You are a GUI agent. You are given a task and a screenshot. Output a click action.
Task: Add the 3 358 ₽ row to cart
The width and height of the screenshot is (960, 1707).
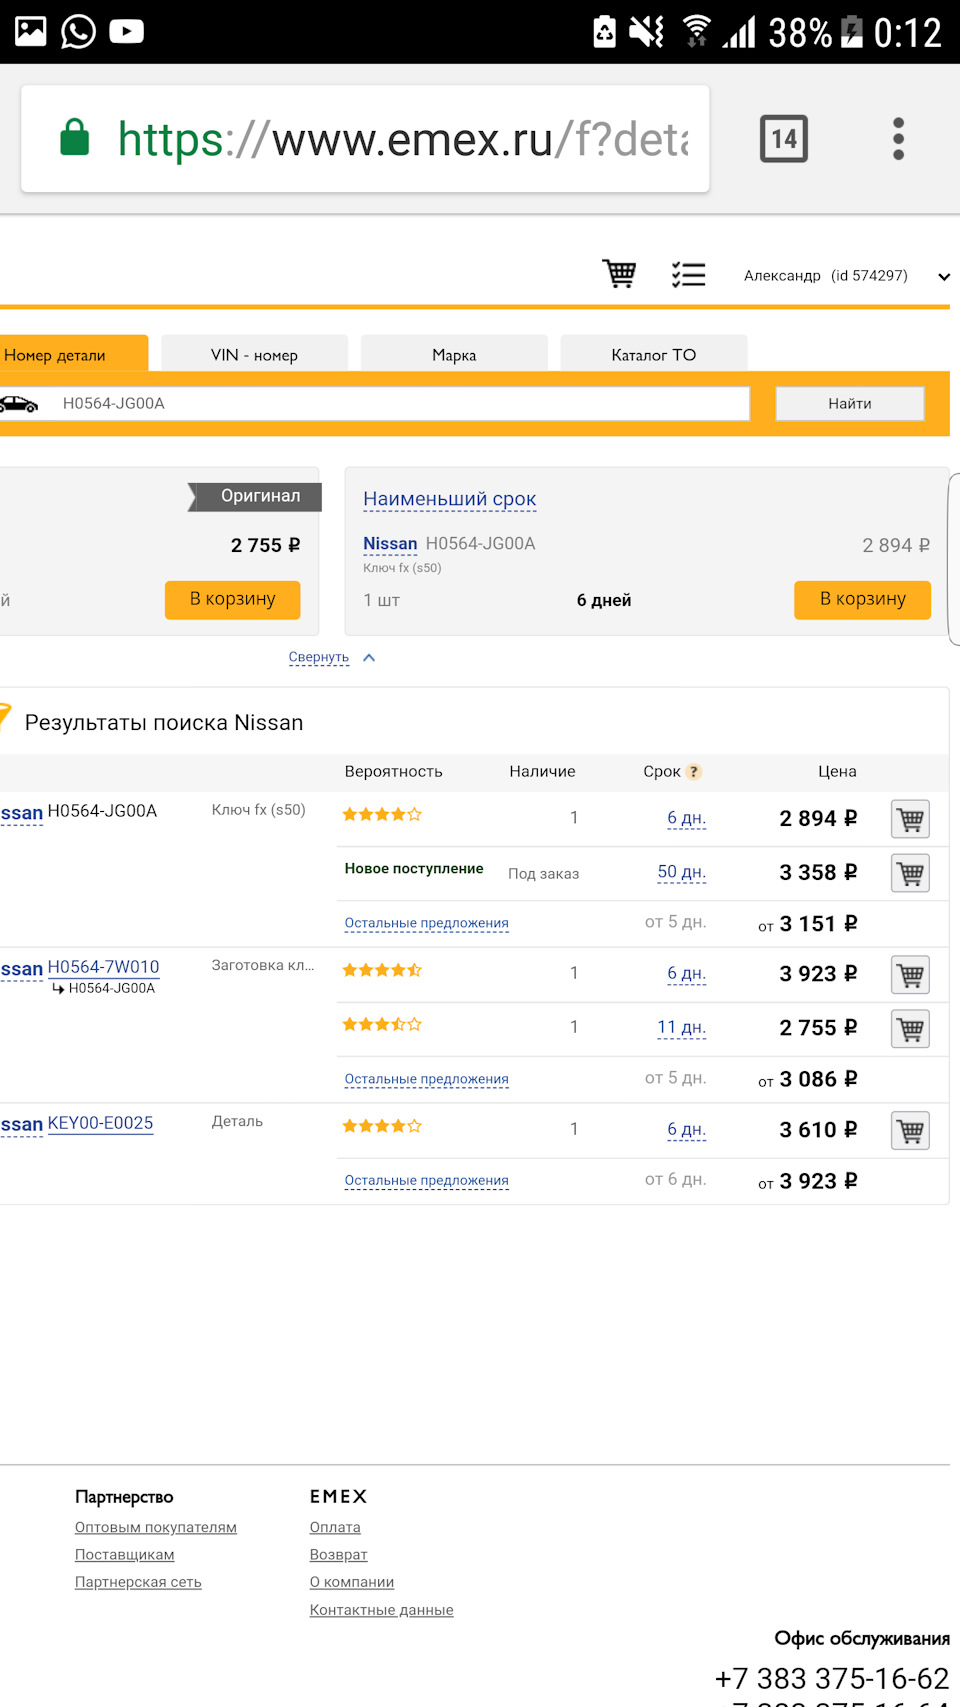click(910, 873)
